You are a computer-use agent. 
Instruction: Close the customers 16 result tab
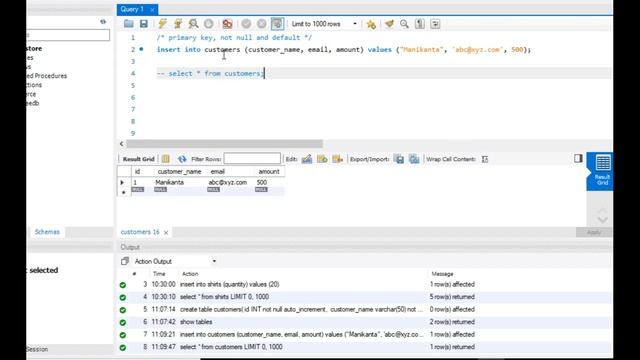166,233
